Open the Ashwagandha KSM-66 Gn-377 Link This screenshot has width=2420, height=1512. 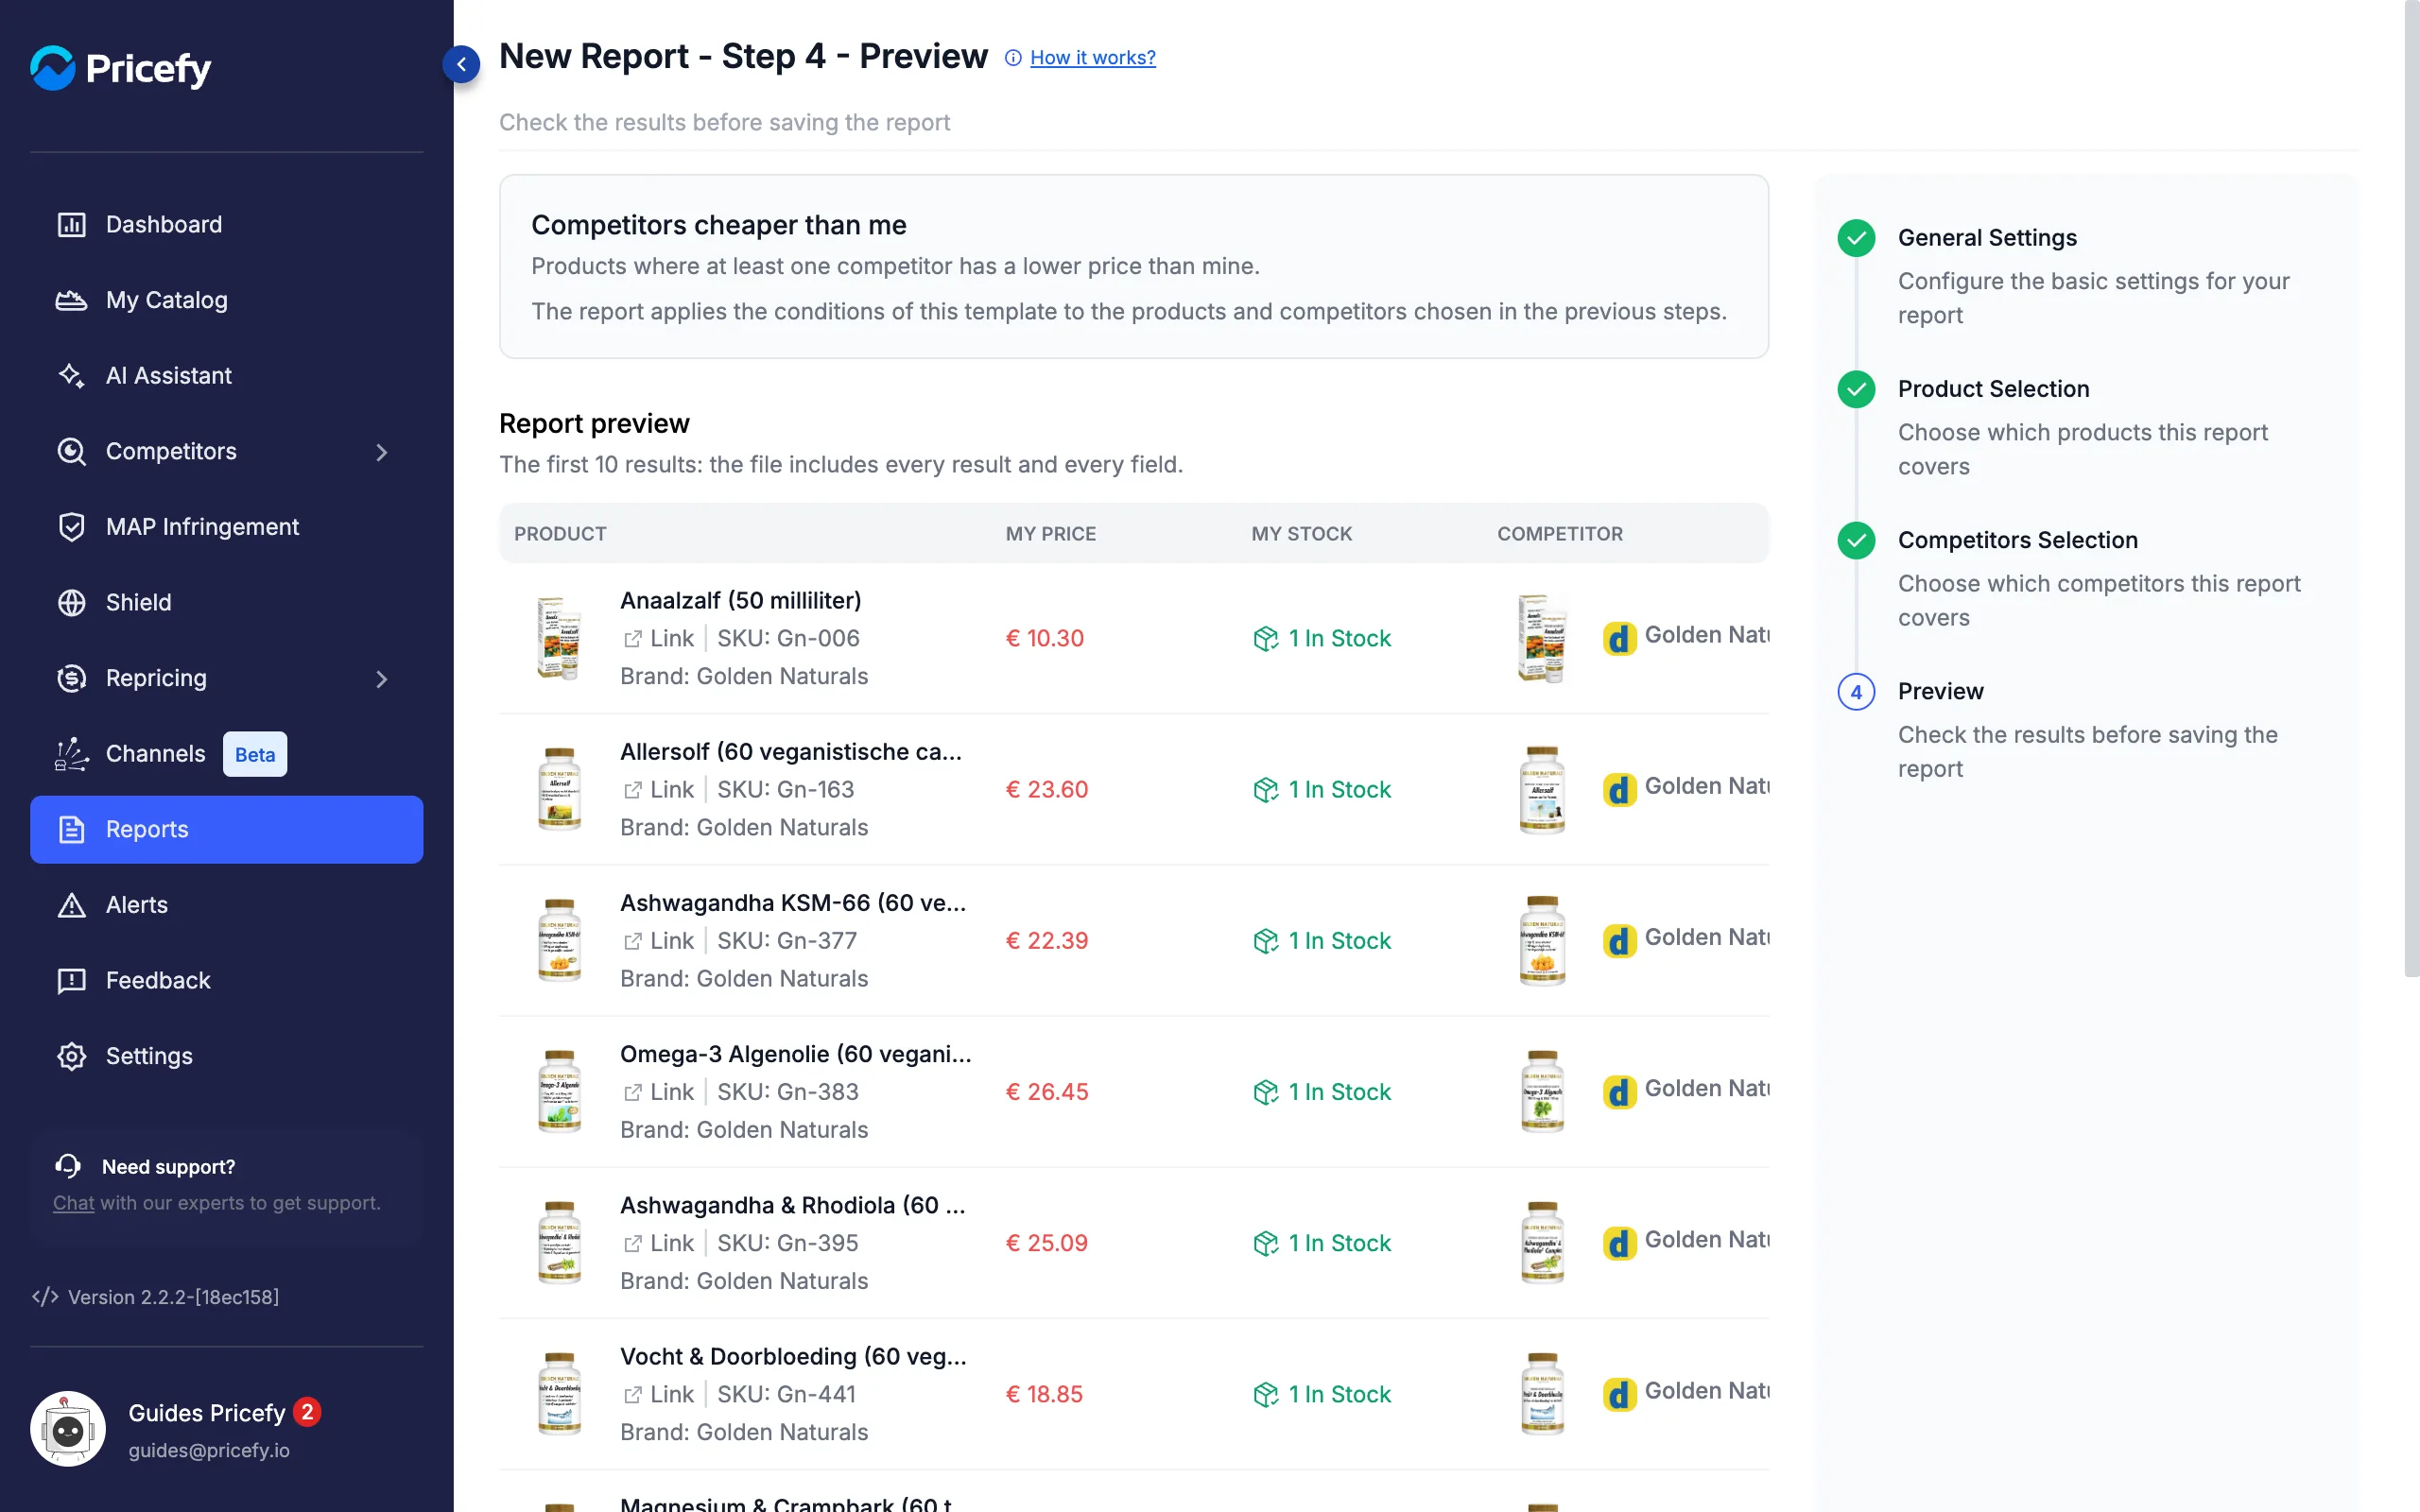658,940
